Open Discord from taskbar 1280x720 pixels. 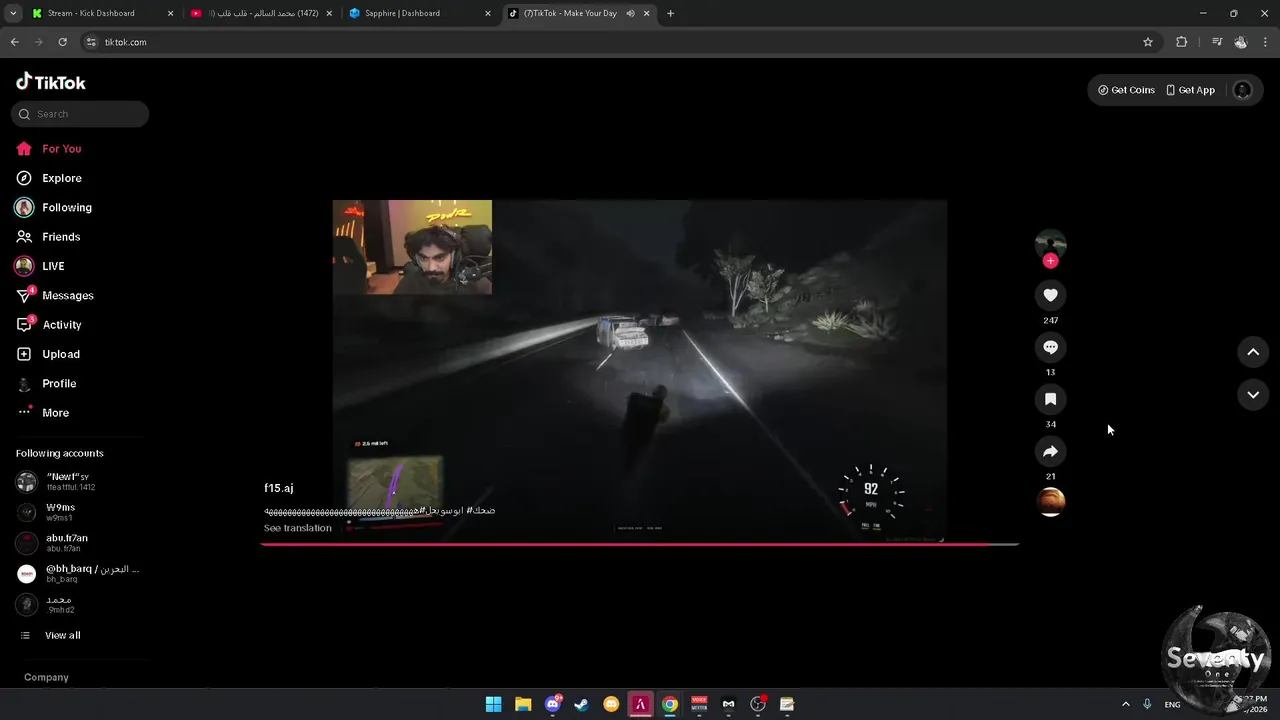[552, 704]
